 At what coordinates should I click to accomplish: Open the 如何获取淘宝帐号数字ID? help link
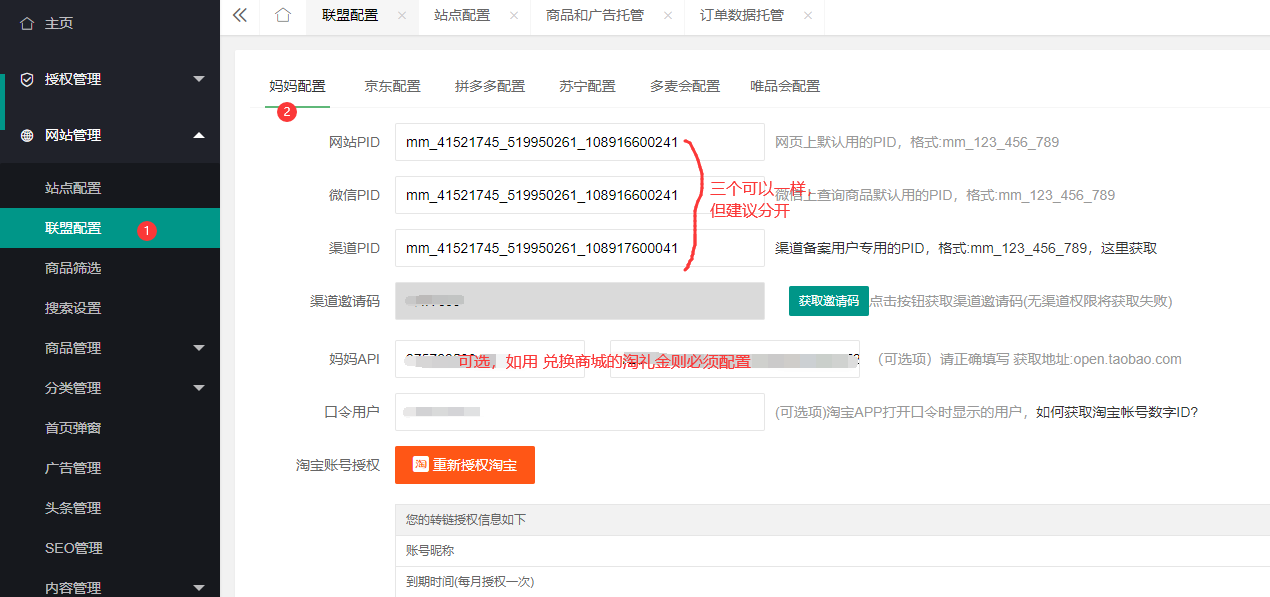click(x=1117, y=412)
